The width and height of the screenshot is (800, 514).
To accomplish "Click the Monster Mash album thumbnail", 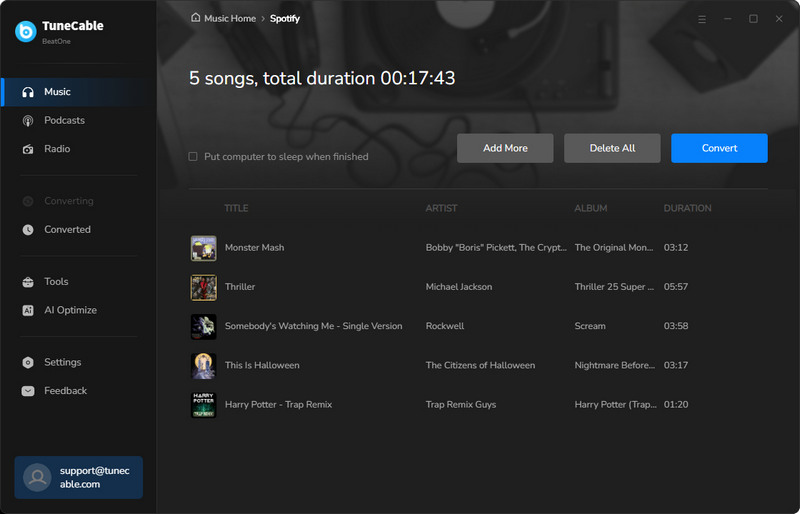I will click(x=204, y=248).
